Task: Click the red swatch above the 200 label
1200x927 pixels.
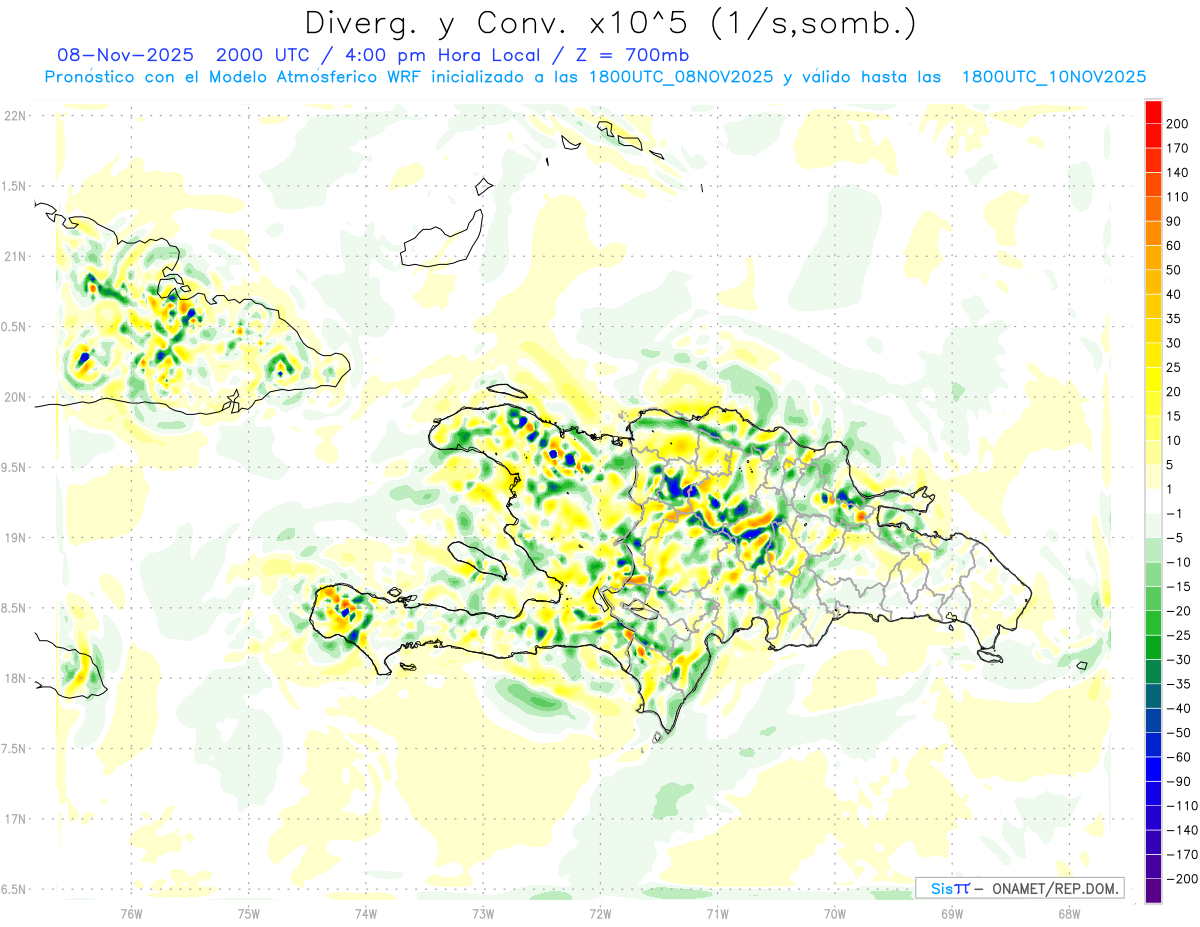Action: click(1153, 111)
